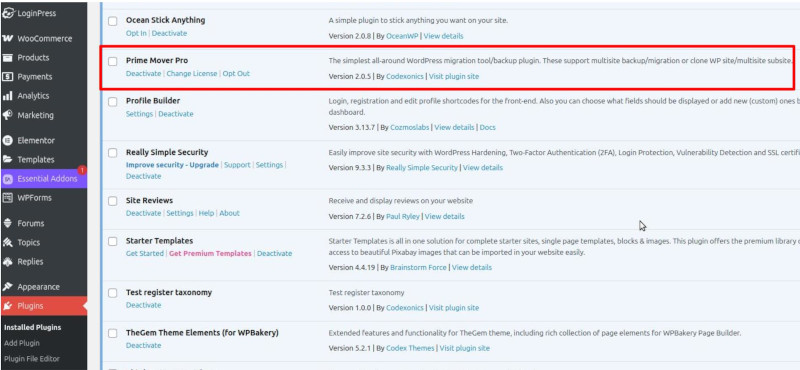Open the Marketing megaphone icon

[8, 115]
